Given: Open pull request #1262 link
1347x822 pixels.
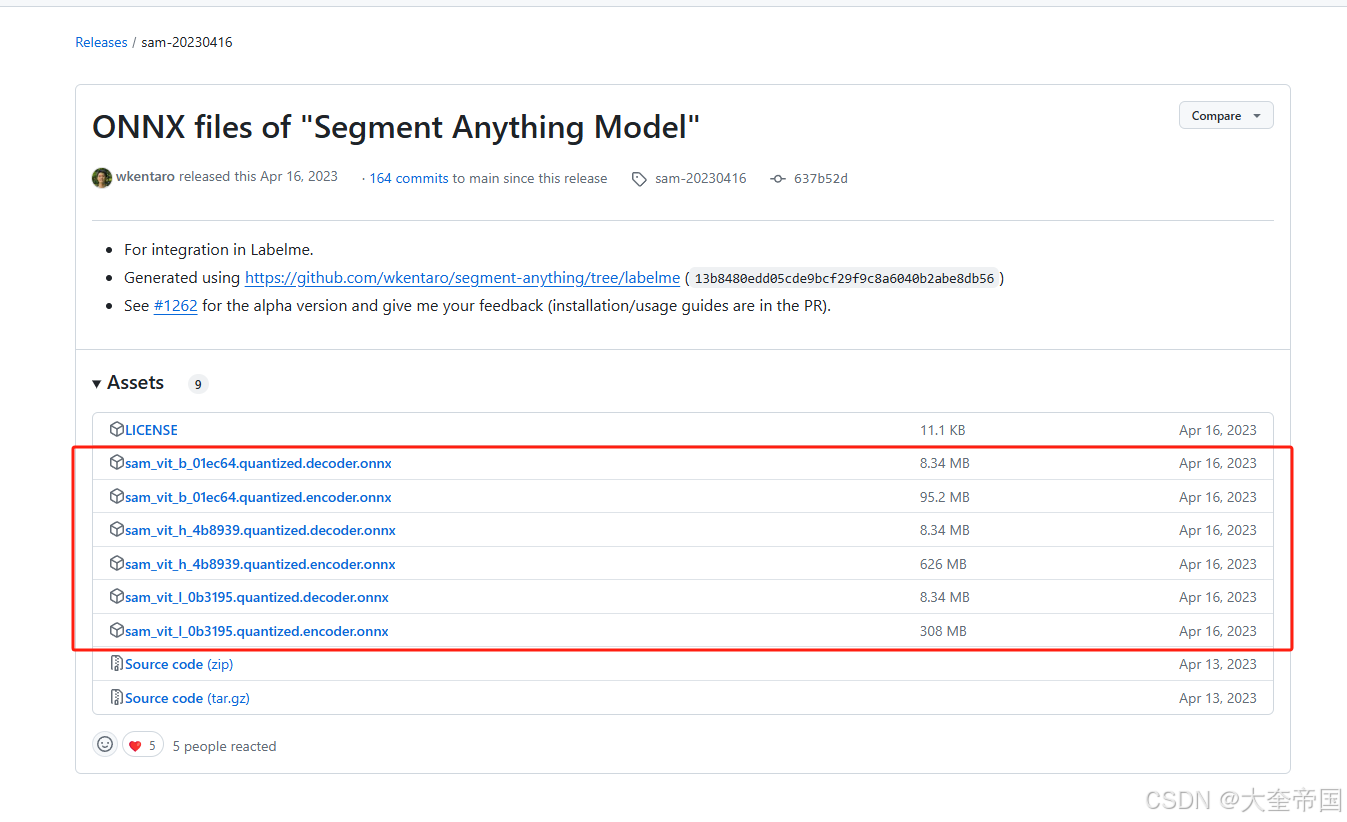Looking at the screenshot, I should (x=175, y=306).
